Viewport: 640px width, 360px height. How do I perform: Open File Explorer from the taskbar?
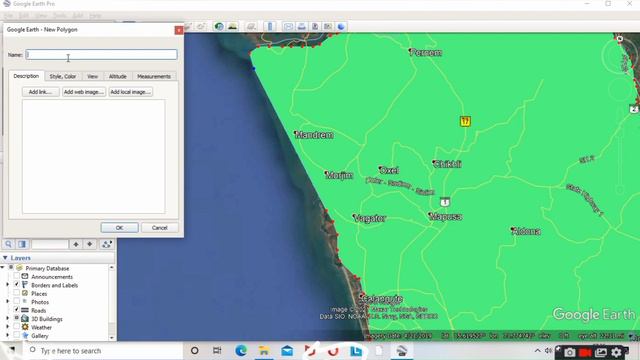[264, 351]
